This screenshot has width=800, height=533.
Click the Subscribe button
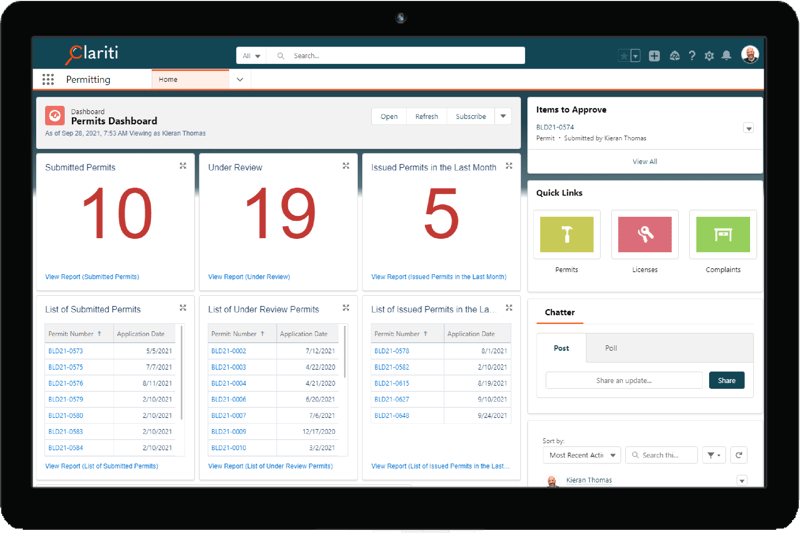470,116
